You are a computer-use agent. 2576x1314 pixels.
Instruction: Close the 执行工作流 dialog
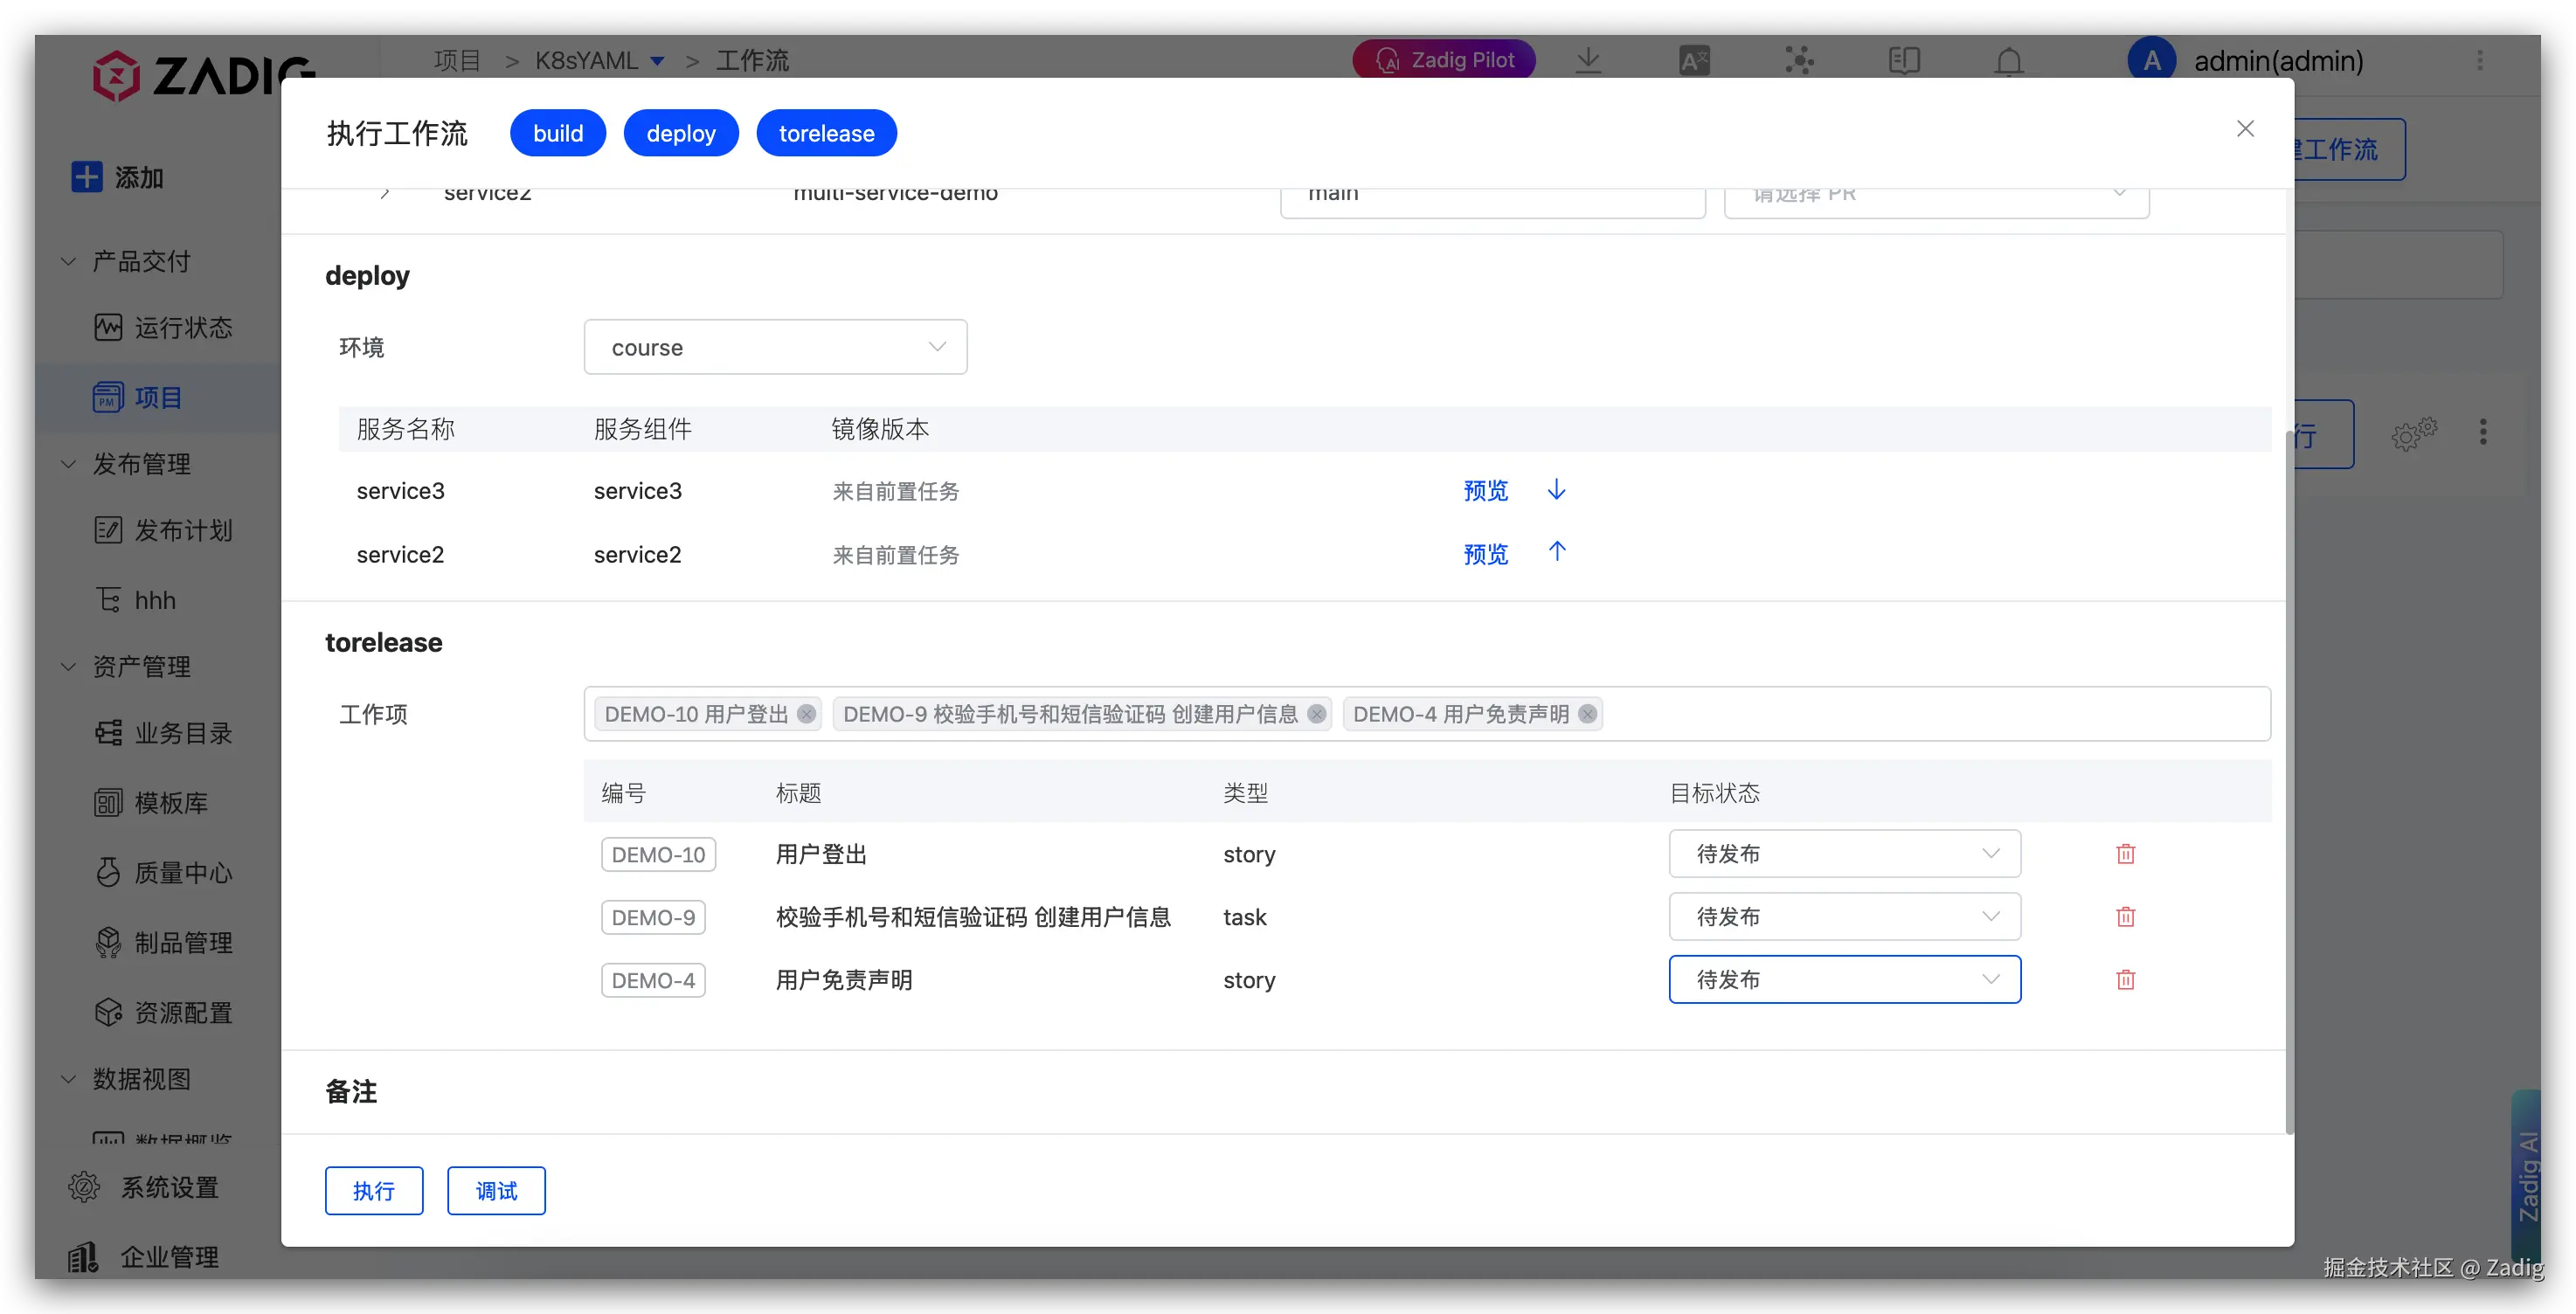(2245, 129)
